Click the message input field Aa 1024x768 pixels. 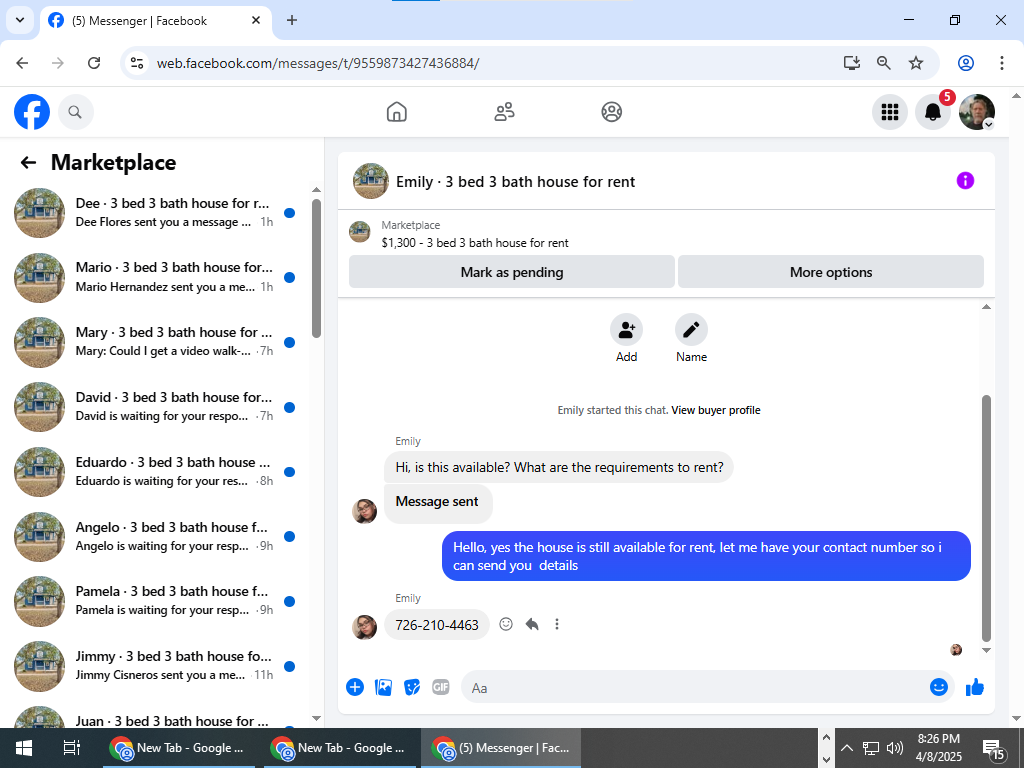(692, 688)
